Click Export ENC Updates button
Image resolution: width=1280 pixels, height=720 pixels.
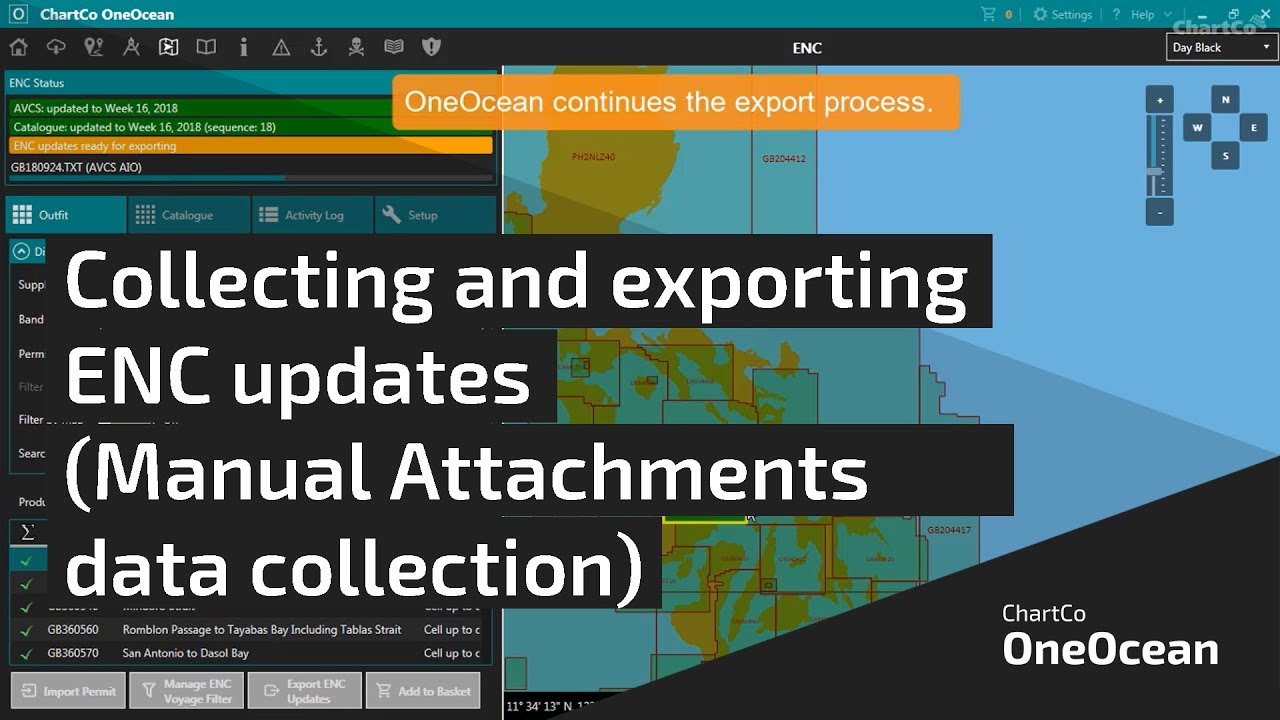304,691
